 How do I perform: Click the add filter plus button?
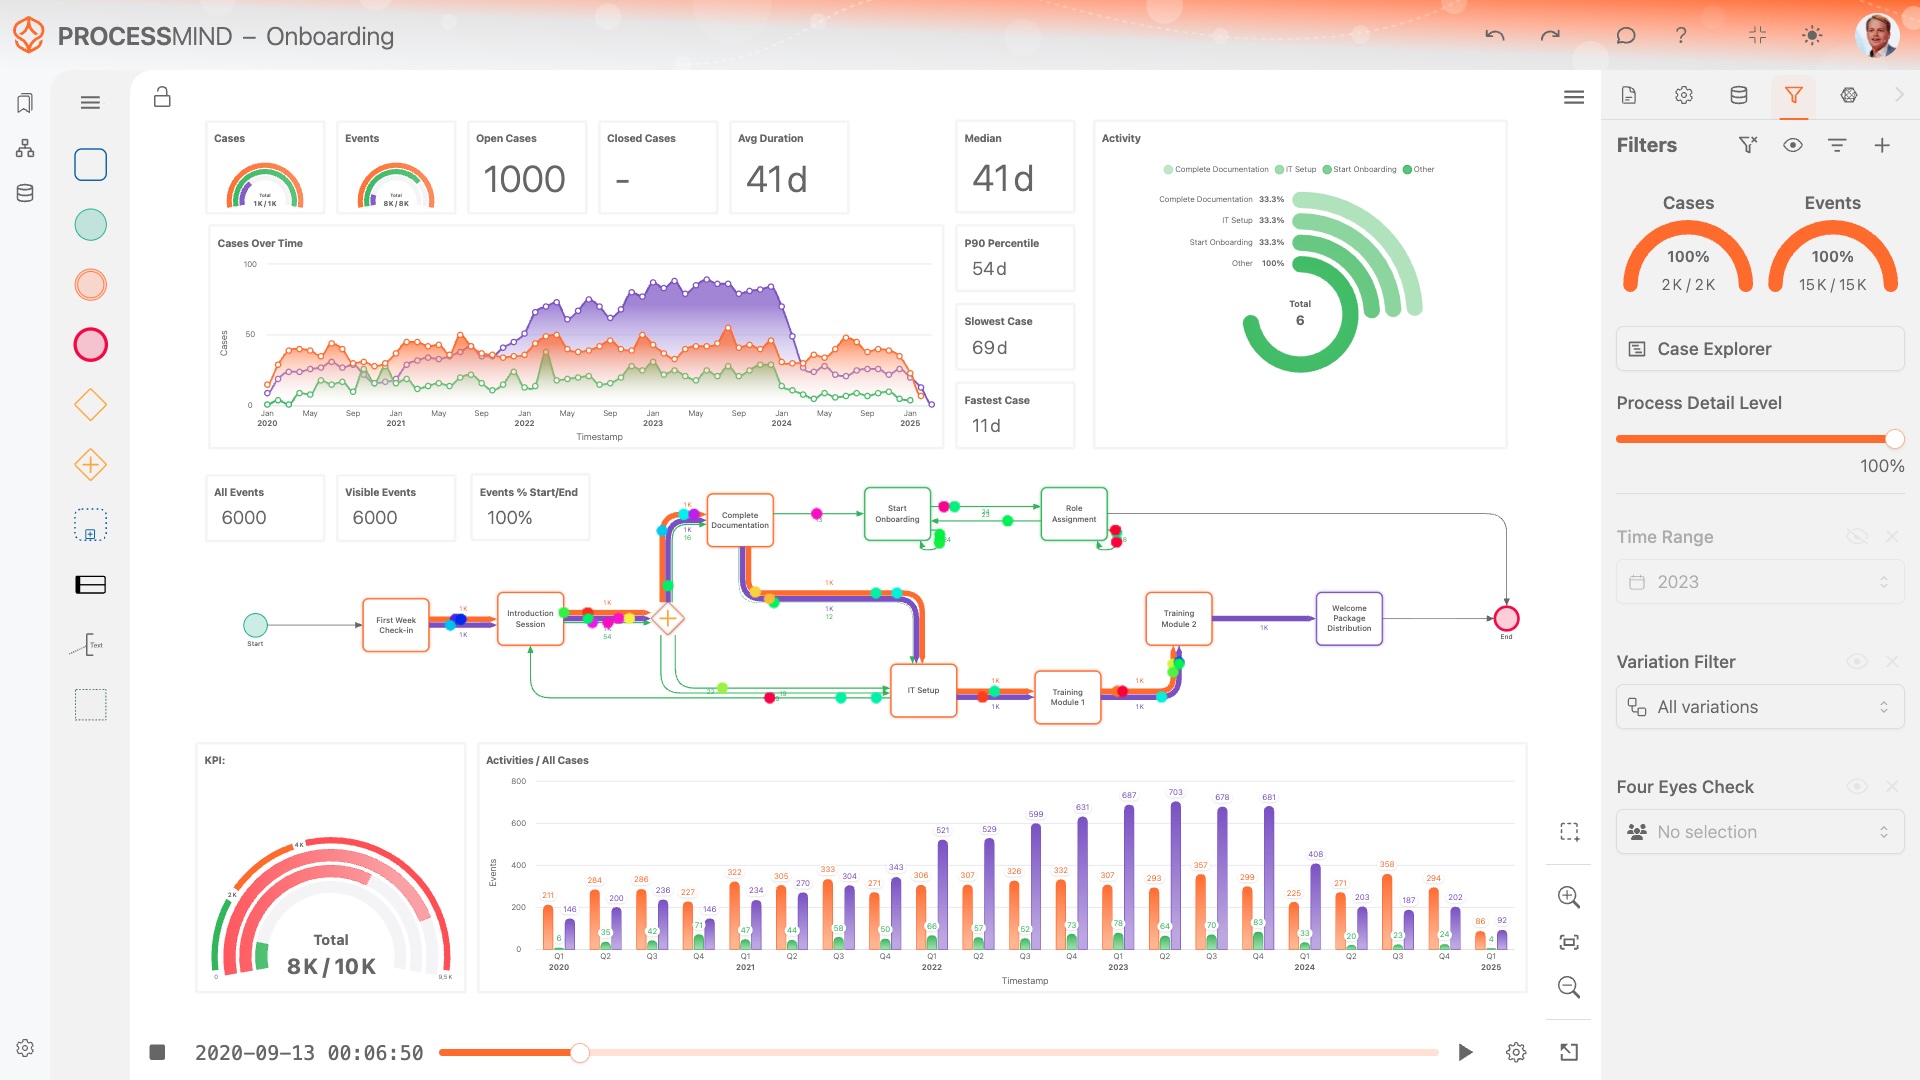[1882, 145]
